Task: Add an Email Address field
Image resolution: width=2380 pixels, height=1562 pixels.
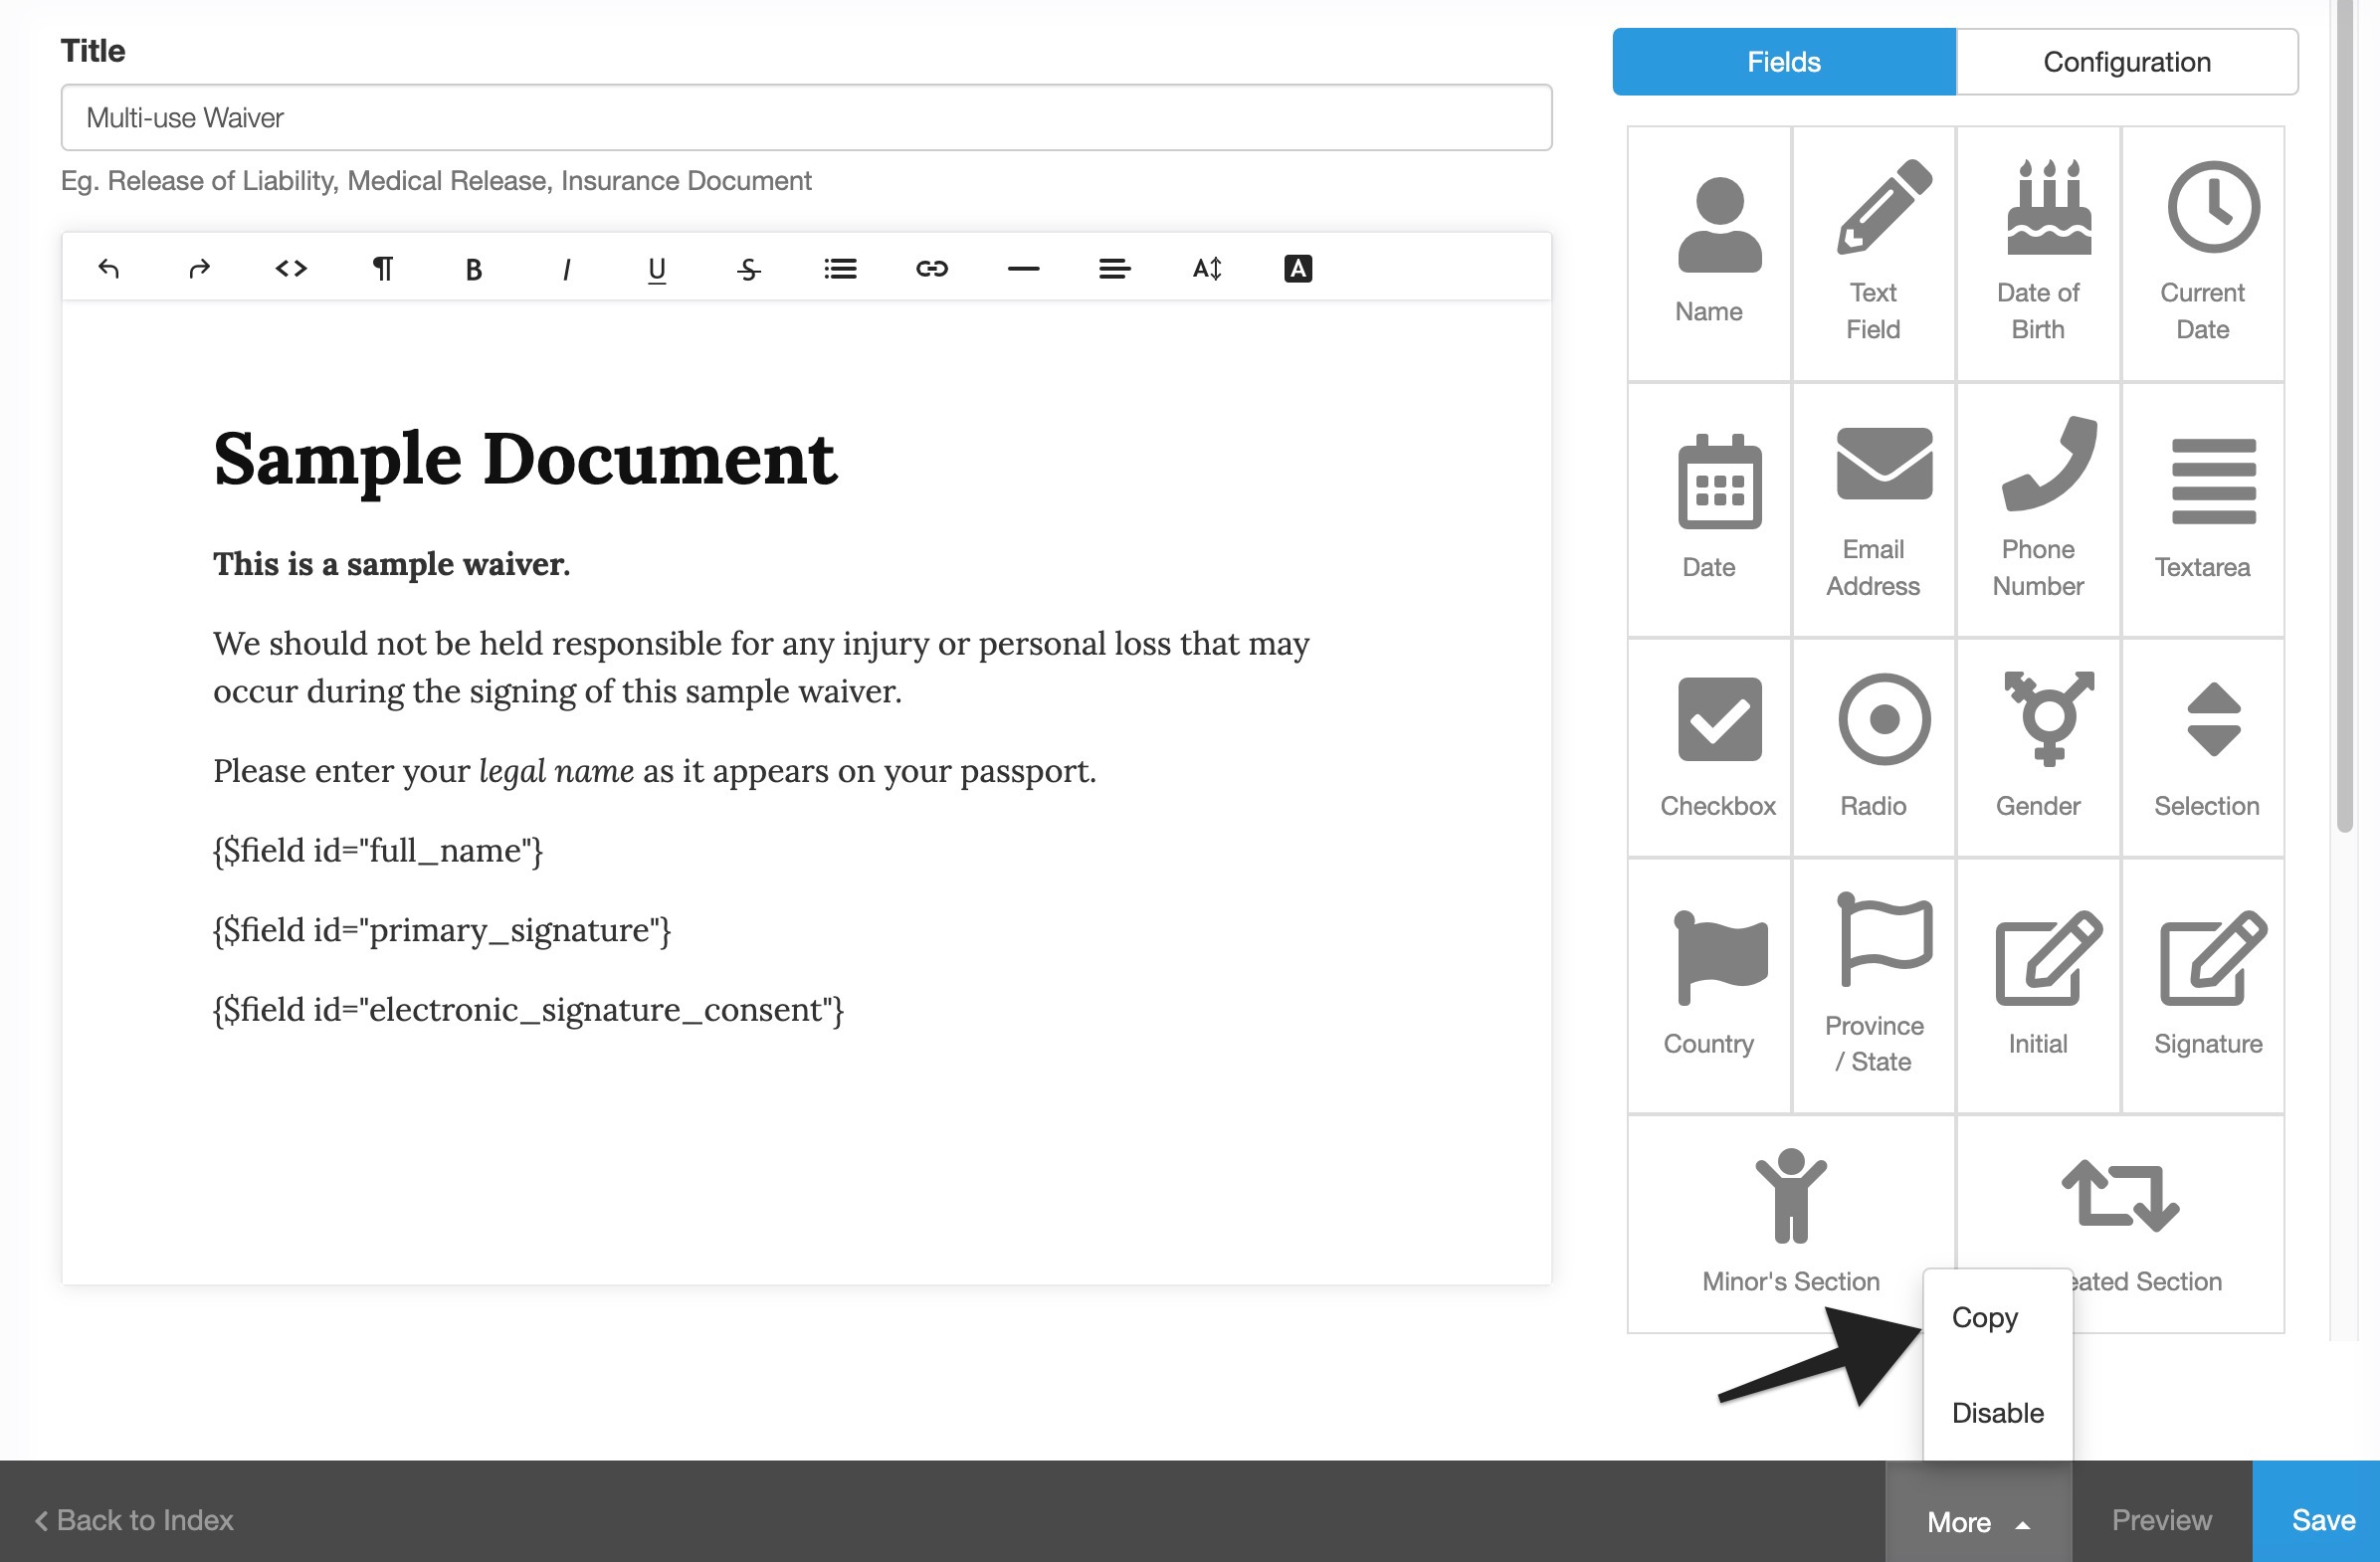Action: 1874,510
